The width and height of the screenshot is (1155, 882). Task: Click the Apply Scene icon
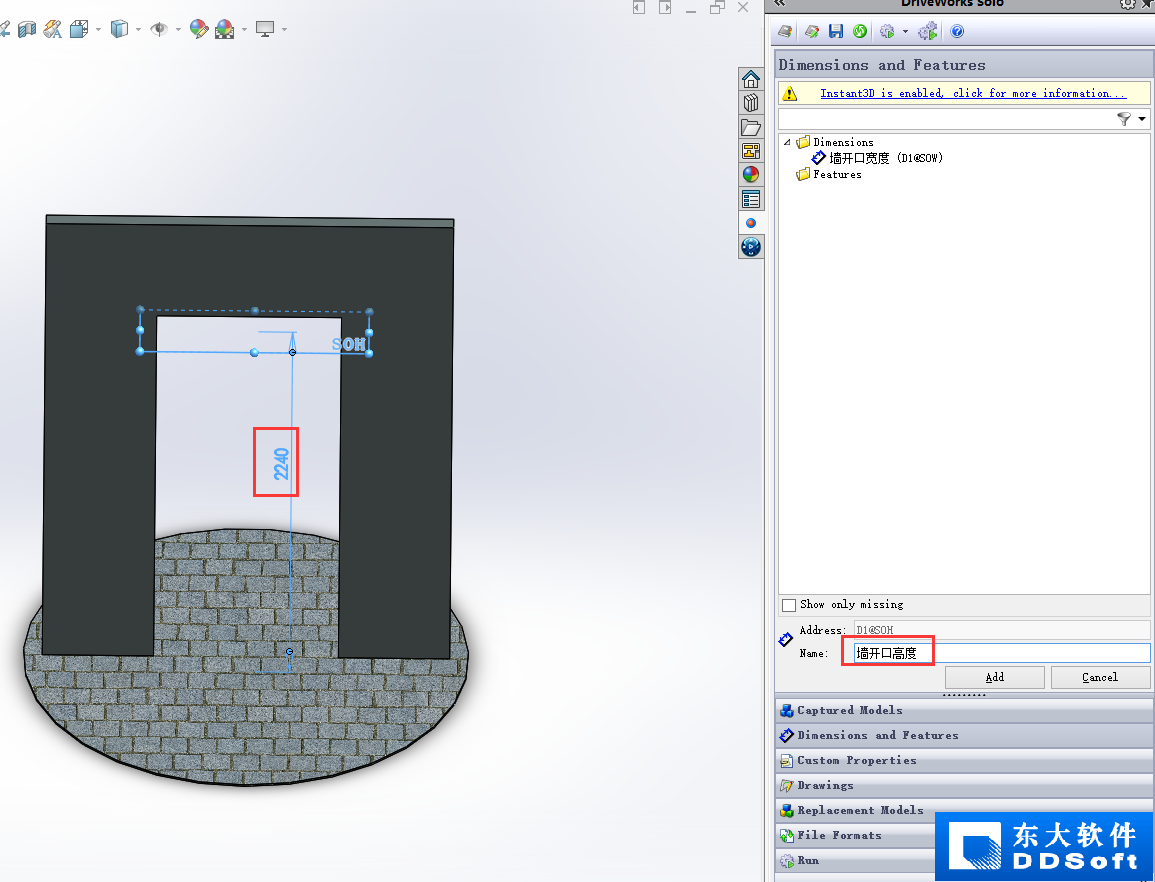click(x=225, y=29)
